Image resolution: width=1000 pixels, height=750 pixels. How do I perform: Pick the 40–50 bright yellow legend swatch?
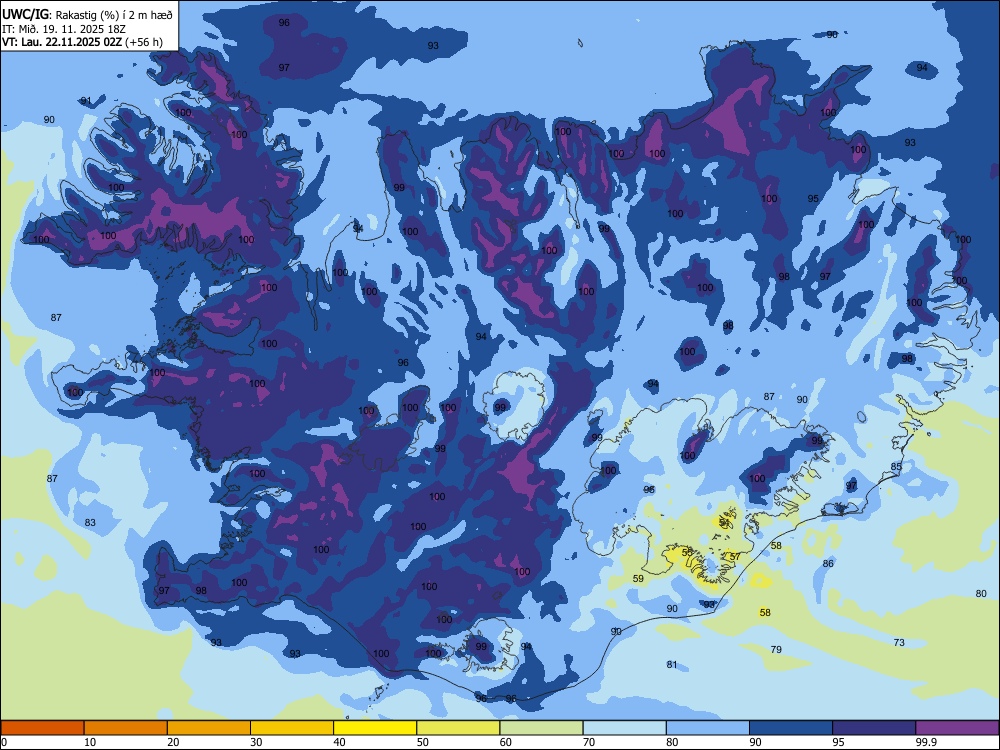tap(375, 728)
